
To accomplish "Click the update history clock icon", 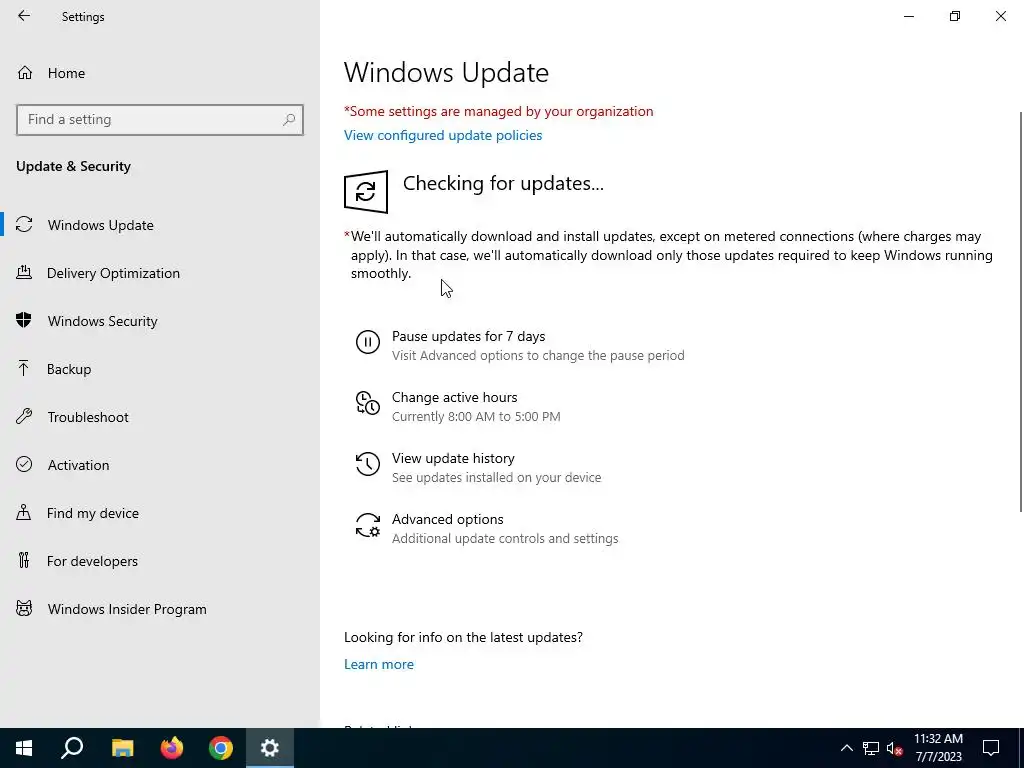I will click(368, 464).
